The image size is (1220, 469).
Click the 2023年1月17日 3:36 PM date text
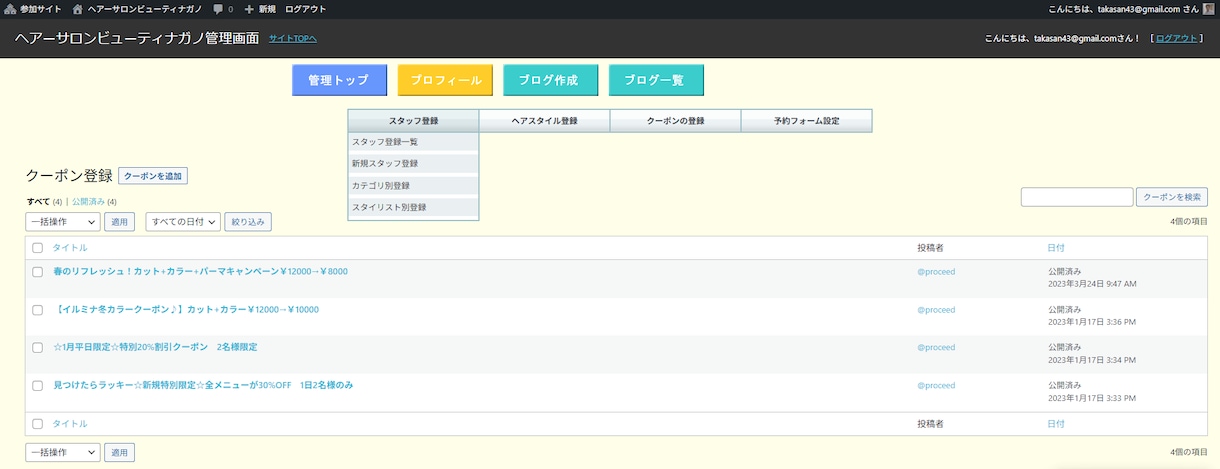click(x=1091, y=322)
